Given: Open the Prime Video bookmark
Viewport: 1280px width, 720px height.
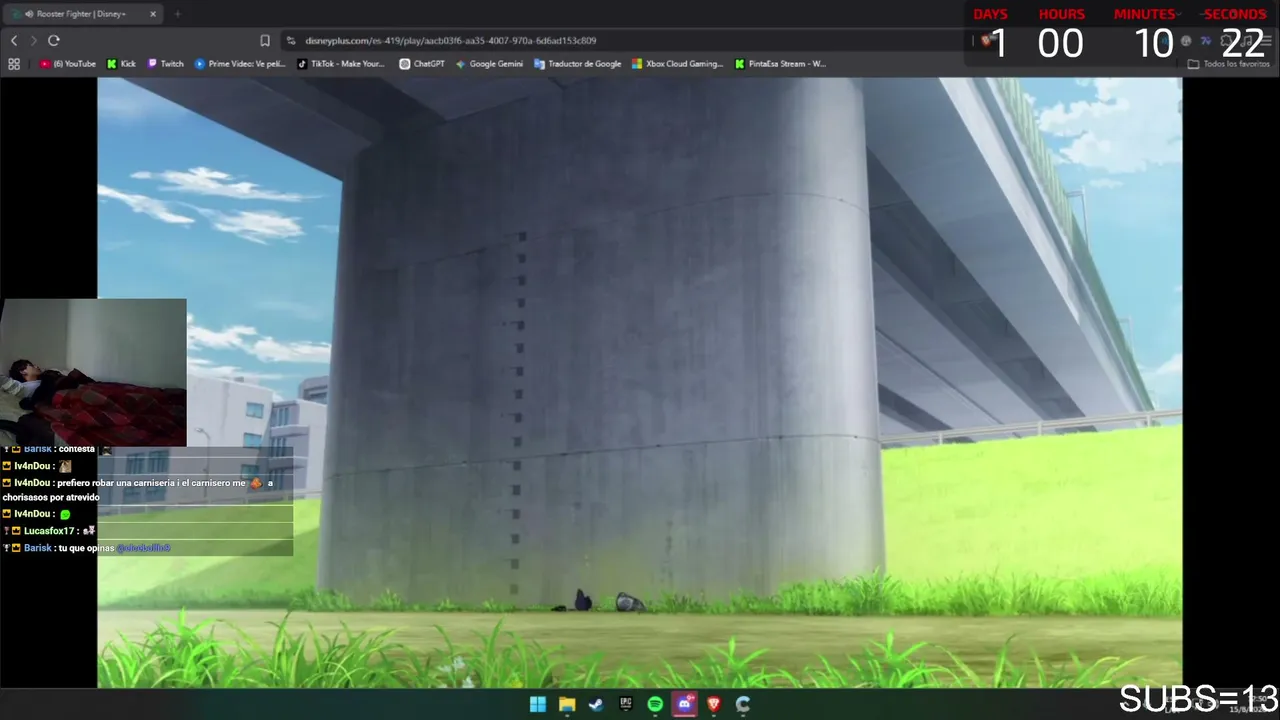Looking at the screenshot, I should click(x=240, y=64).
